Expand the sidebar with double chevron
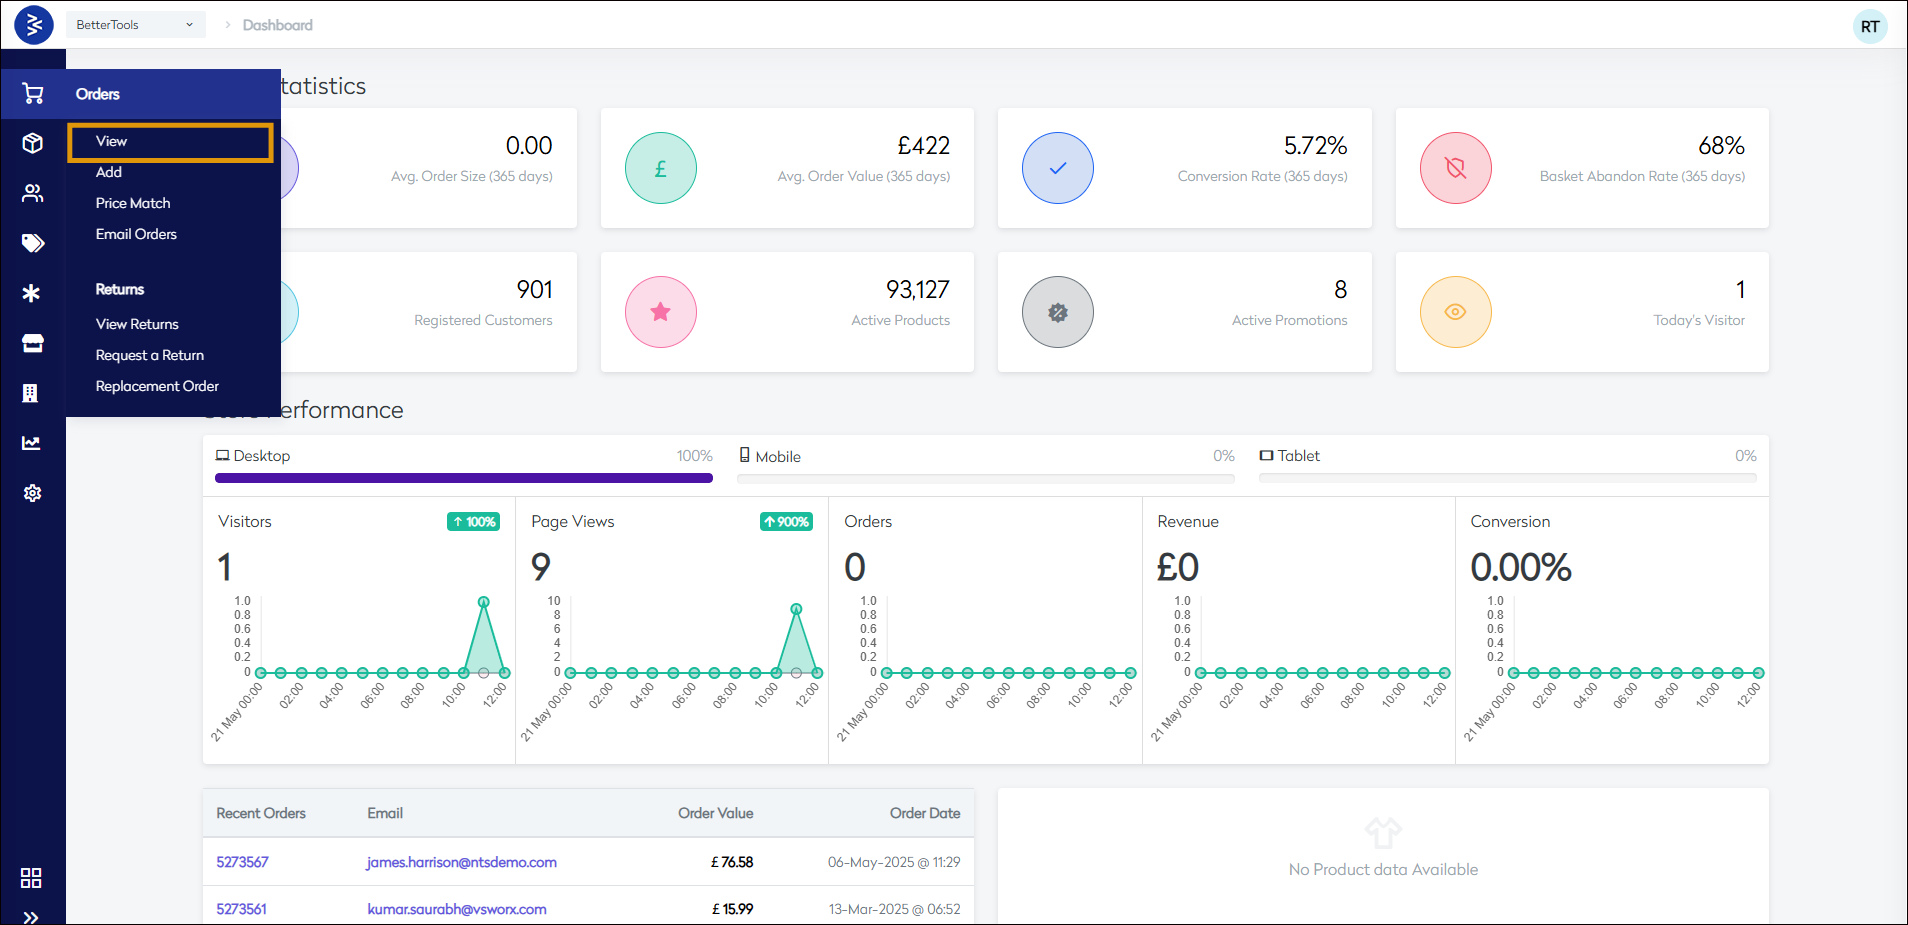The image size is (1908, 925). pyautogui.click(x=31, y=917)
